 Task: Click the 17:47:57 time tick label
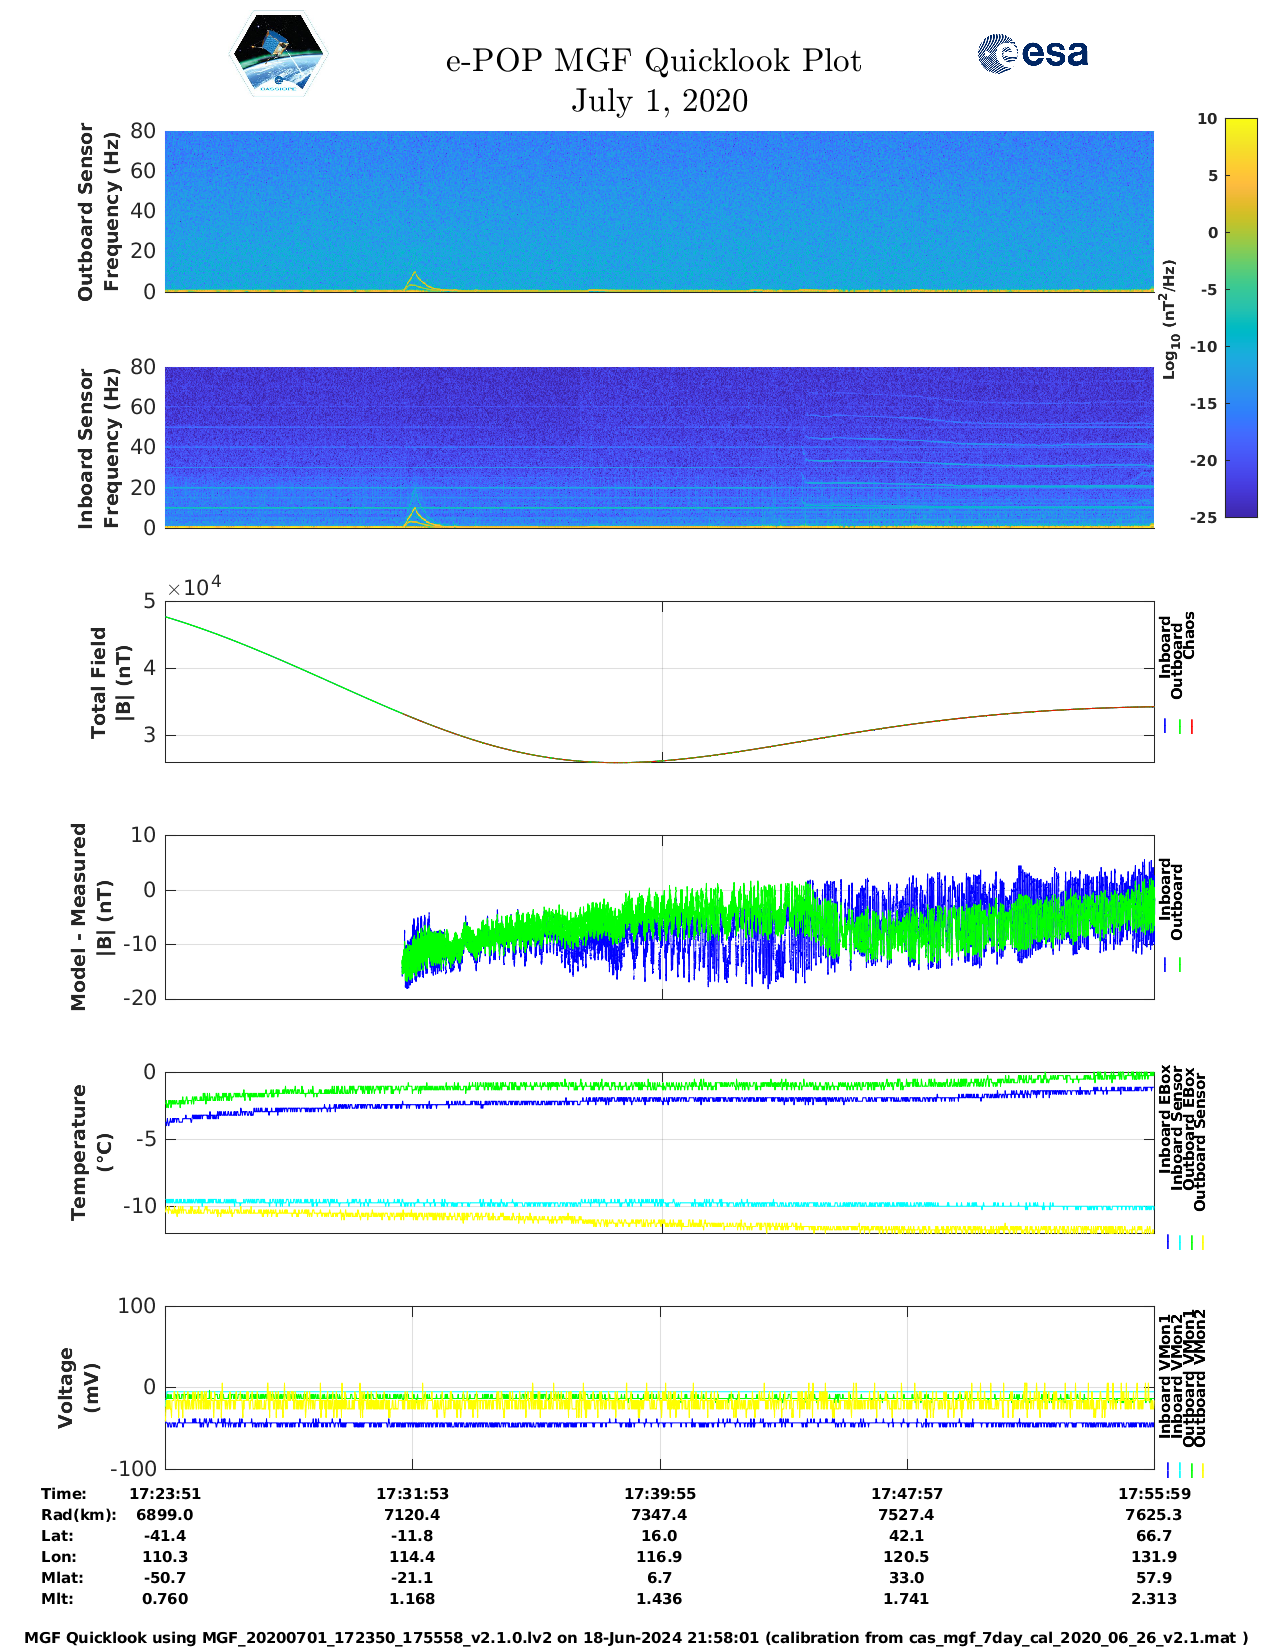point(906,1493)
